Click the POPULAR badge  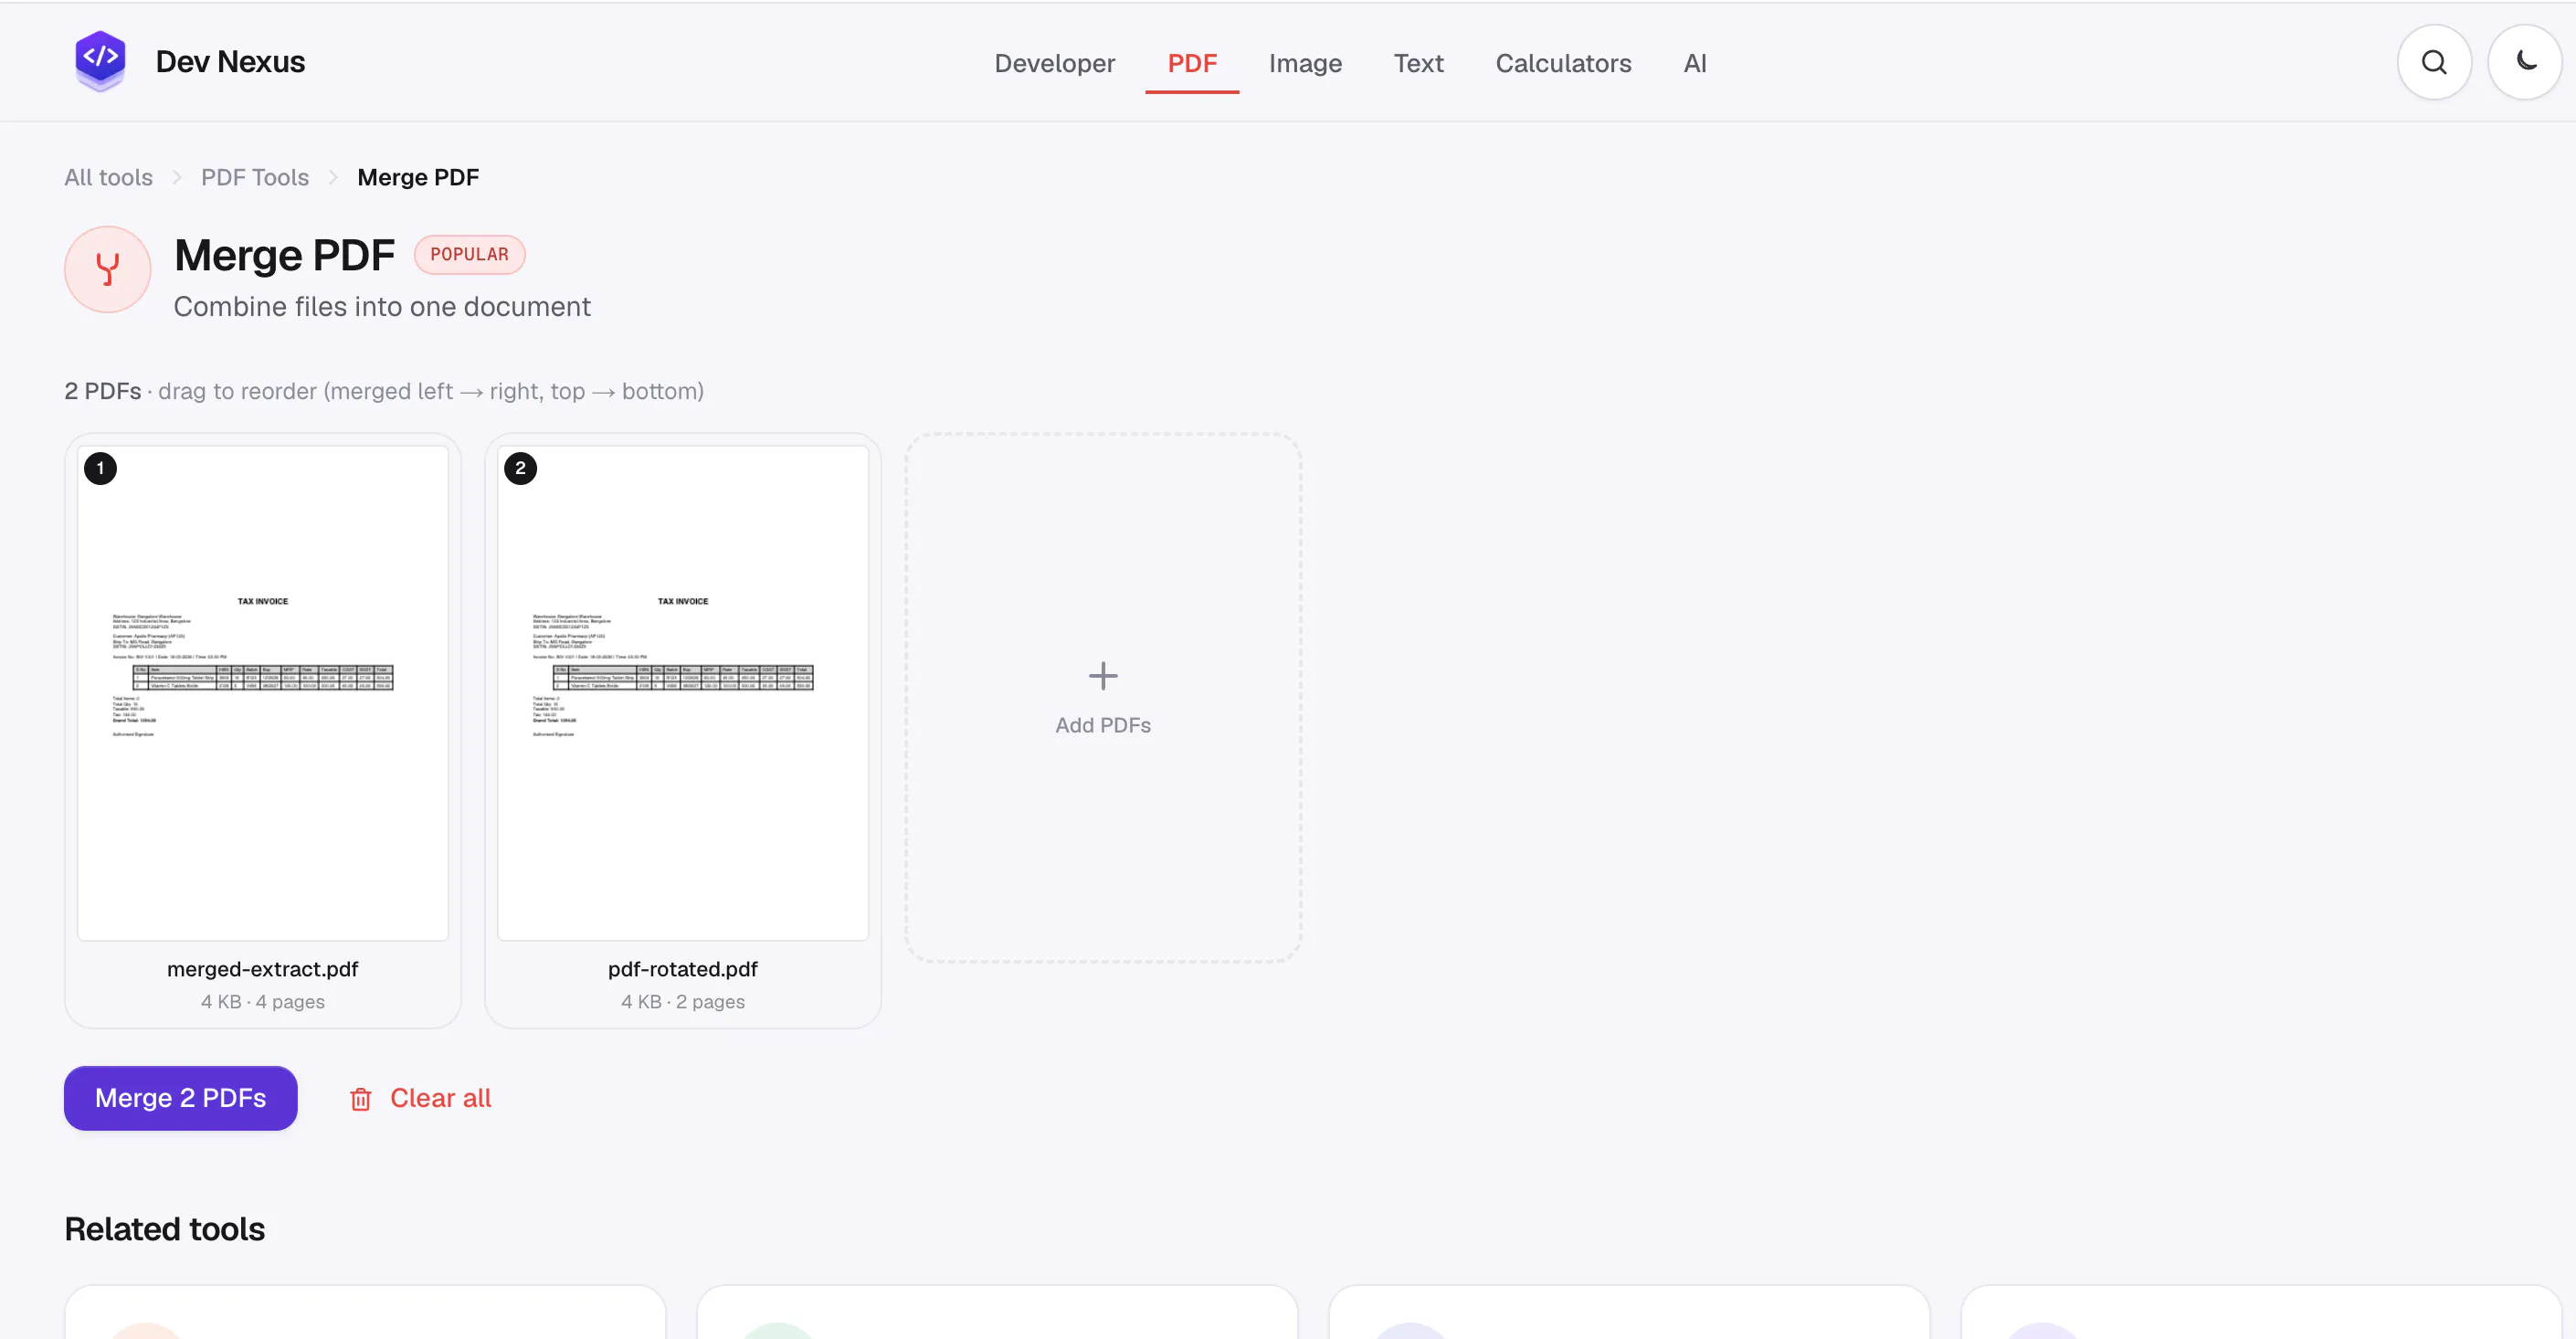pyautogui.click(x=470, y=254)
